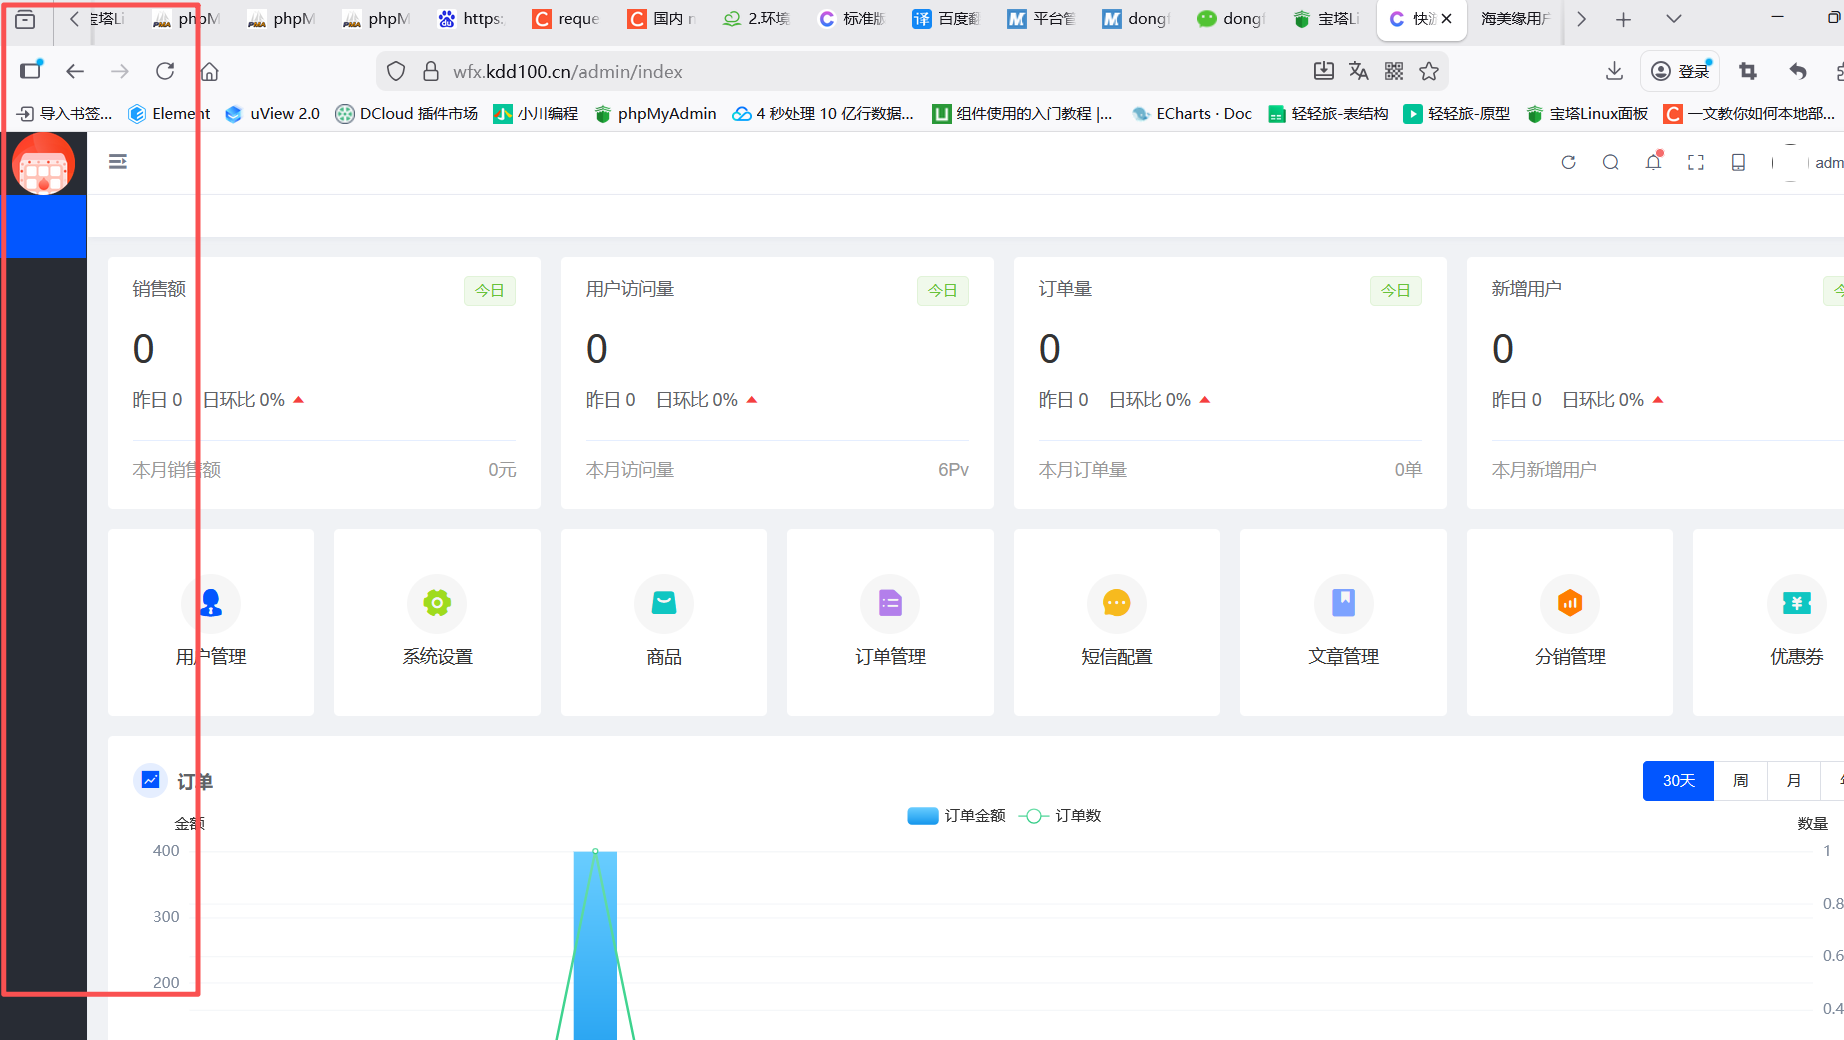Open the notification bell icon
Viewport: 1844px width, 1040px height.
pos(1653,163)
